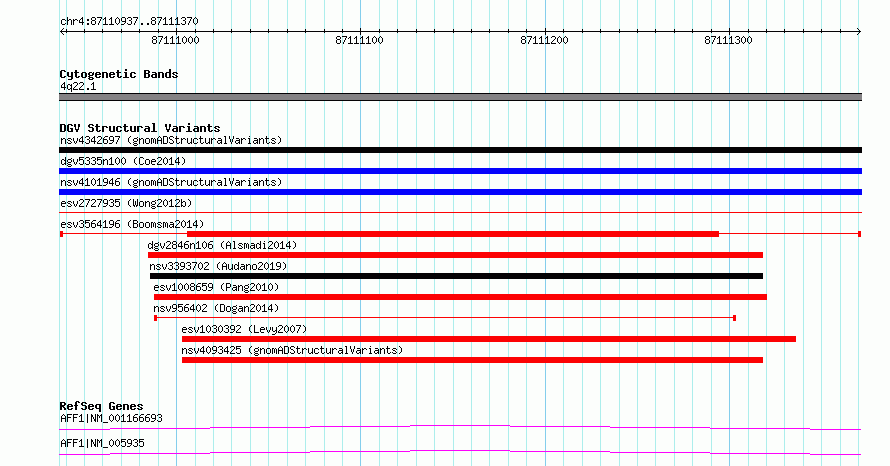Click the thin red esv2727935 Wong2012b line

point(460,213)
